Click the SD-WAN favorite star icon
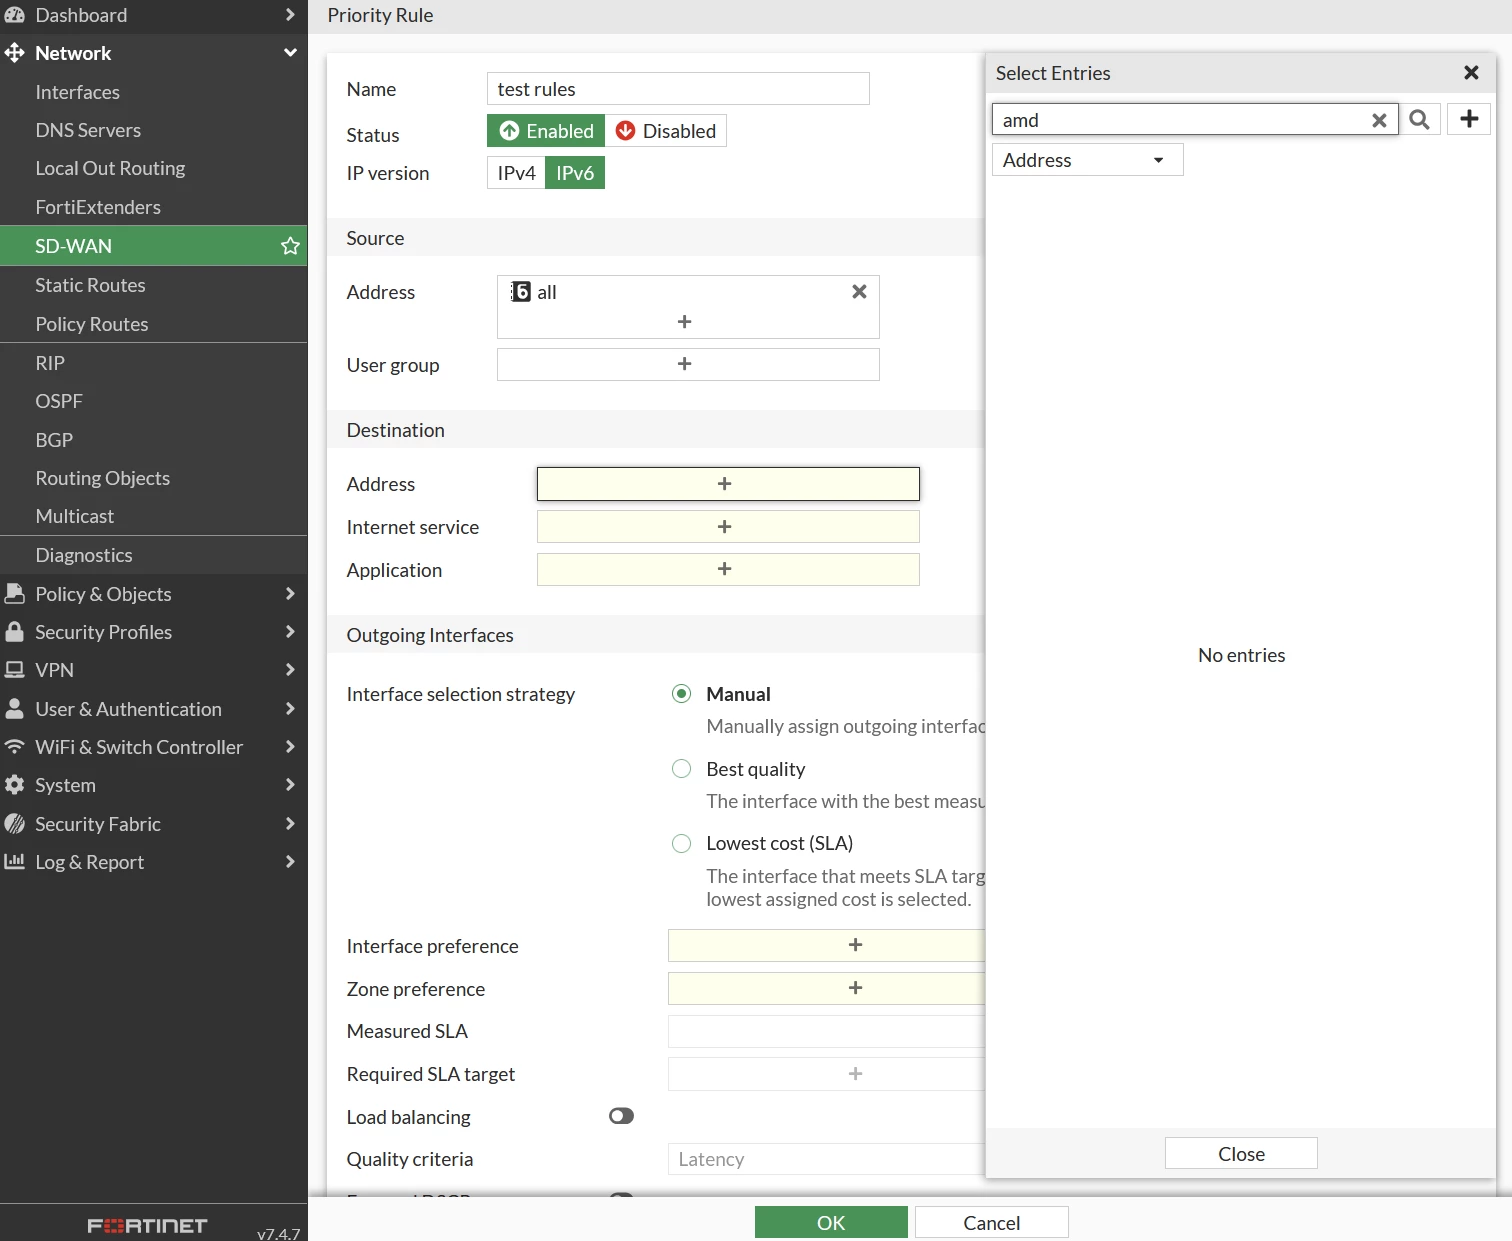 (290, 246)
